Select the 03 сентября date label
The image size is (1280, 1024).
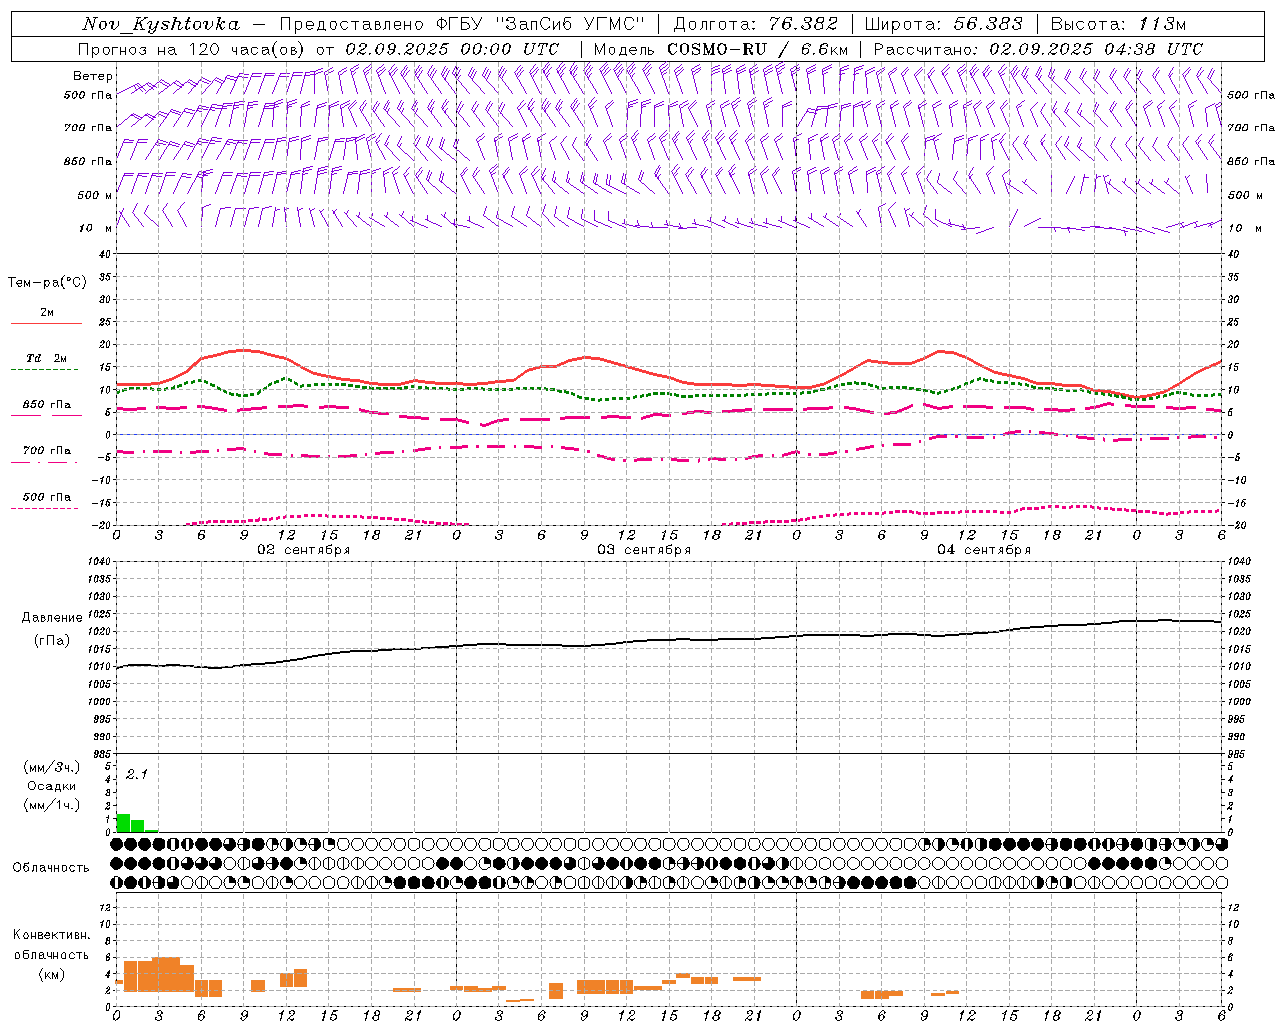click(x=644, y=550)
